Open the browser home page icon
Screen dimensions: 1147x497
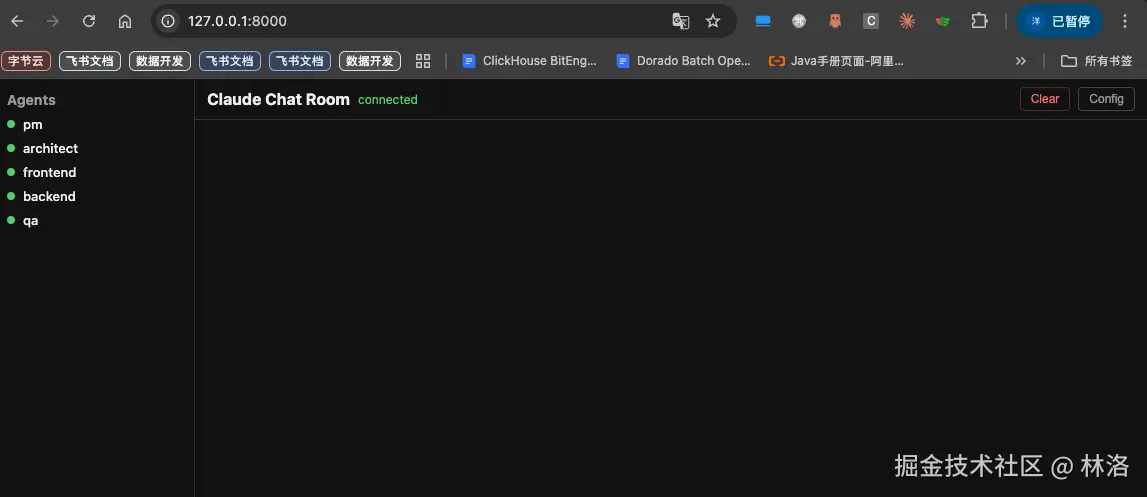125,21
